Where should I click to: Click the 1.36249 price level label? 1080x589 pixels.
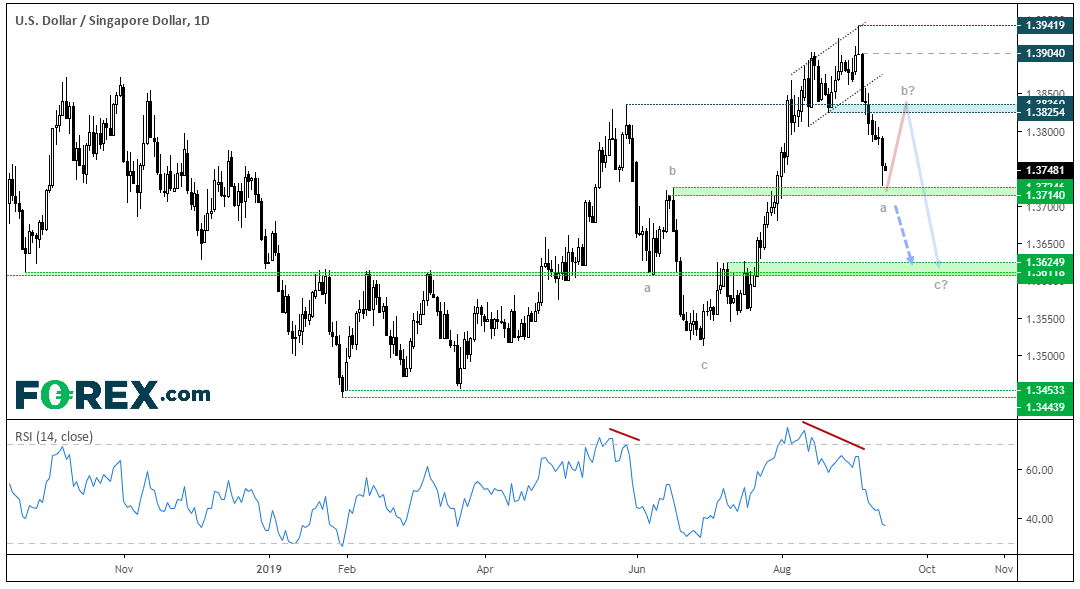pos(1045,262)
